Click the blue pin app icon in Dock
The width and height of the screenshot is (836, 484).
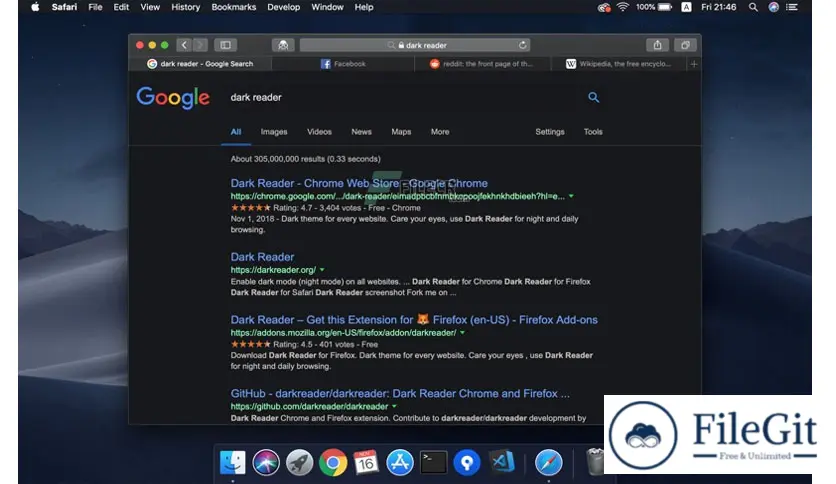467,462
